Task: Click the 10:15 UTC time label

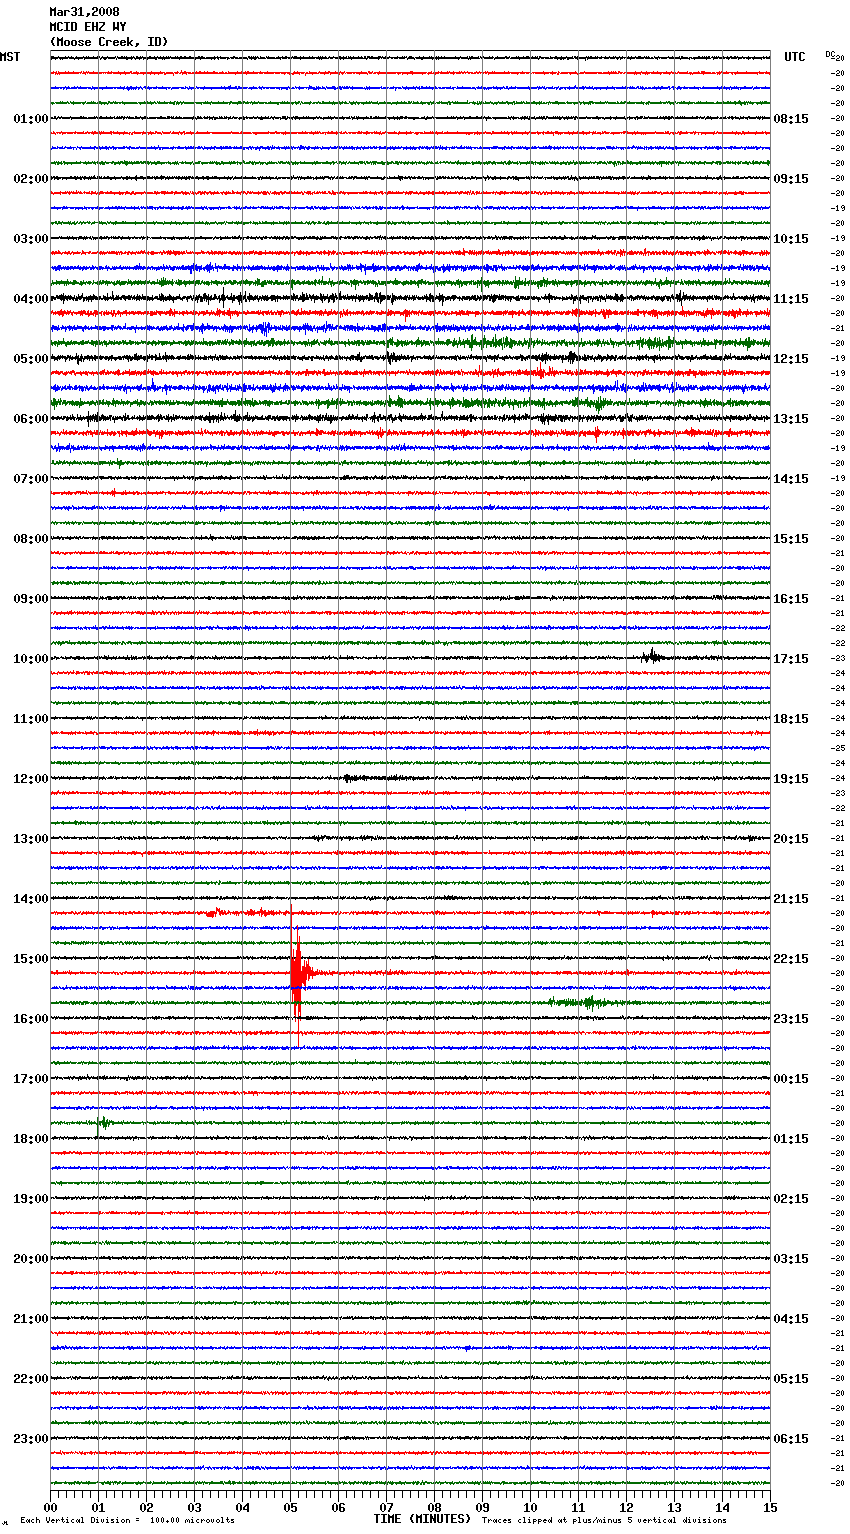Action: (791, 239)
